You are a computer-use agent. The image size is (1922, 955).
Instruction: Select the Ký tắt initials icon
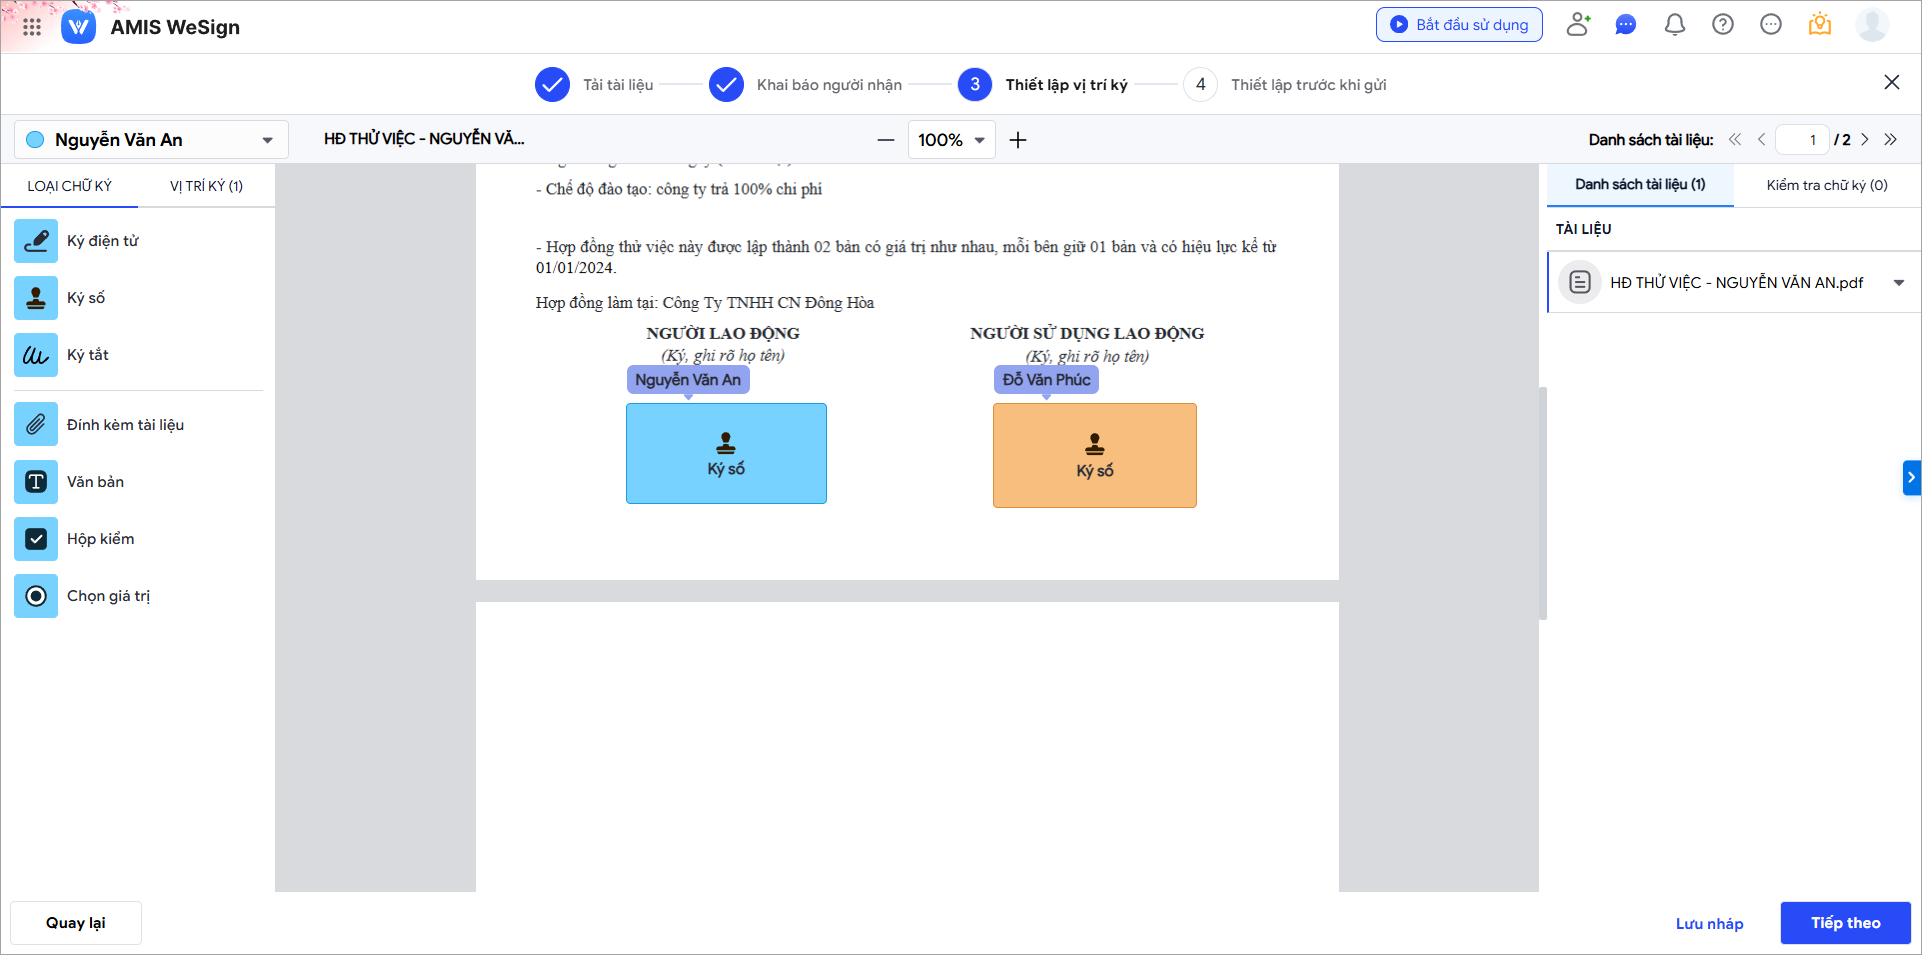[36, 355]
